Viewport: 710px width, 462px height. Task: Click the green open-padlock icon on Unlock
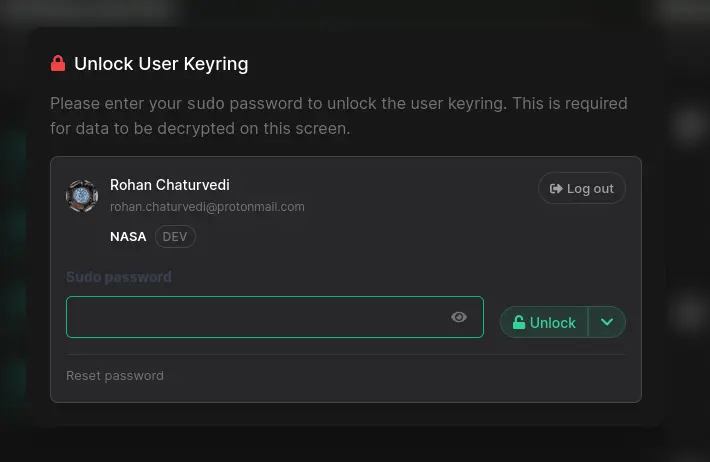click(519, 322)
